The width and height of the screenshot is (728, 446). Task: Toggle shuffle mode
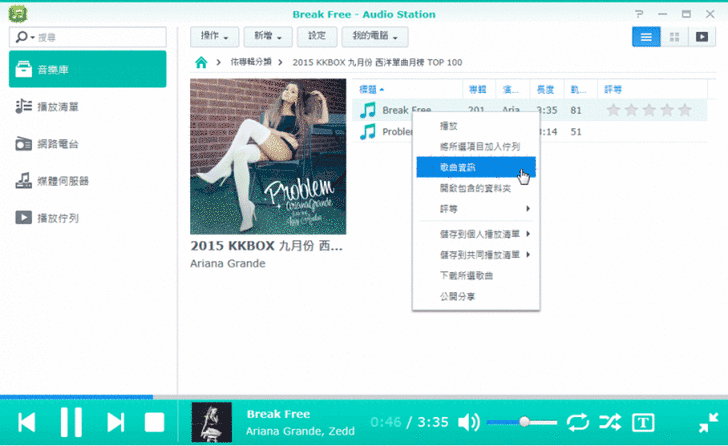pyautogui.click(x=610, y=422)
